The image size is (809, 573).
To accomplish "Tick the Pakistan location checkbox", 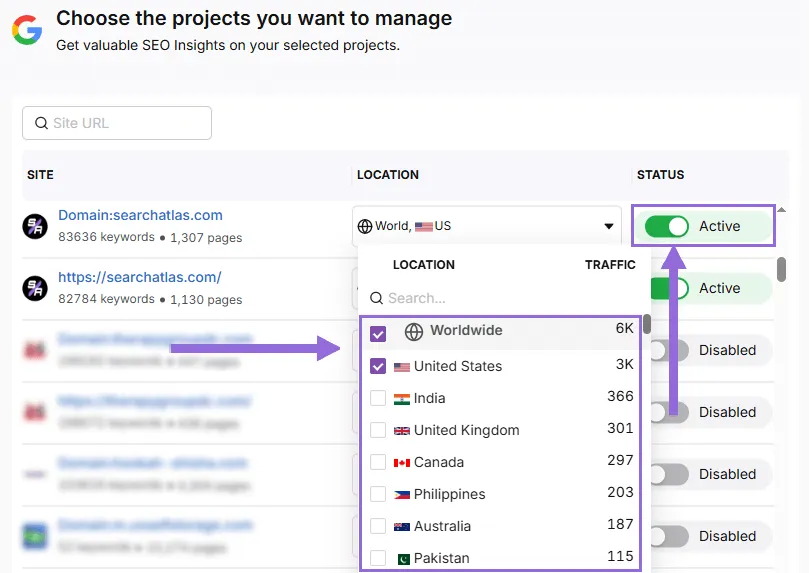I will click(x=378, y=558).
